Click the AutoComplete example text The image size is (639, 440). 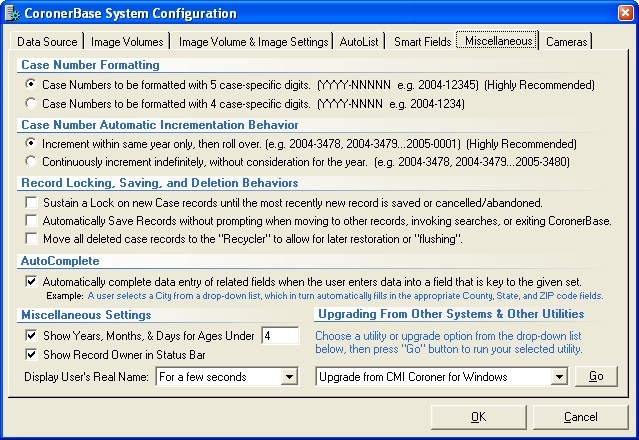click(x=325, y=296)
